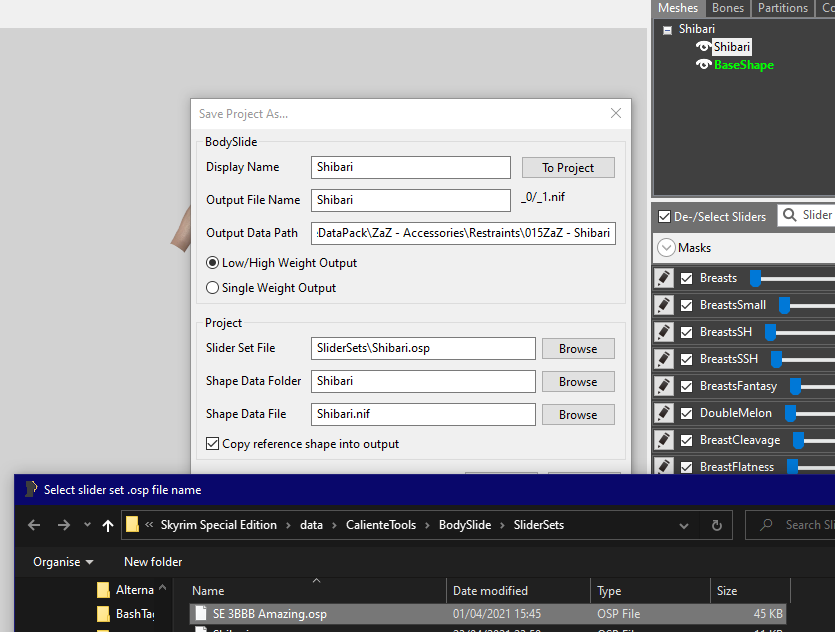Toggle visibility eye icon for BaseShape mesh
The height and width of the screenshot is (632, 835).
pos(703,65)
